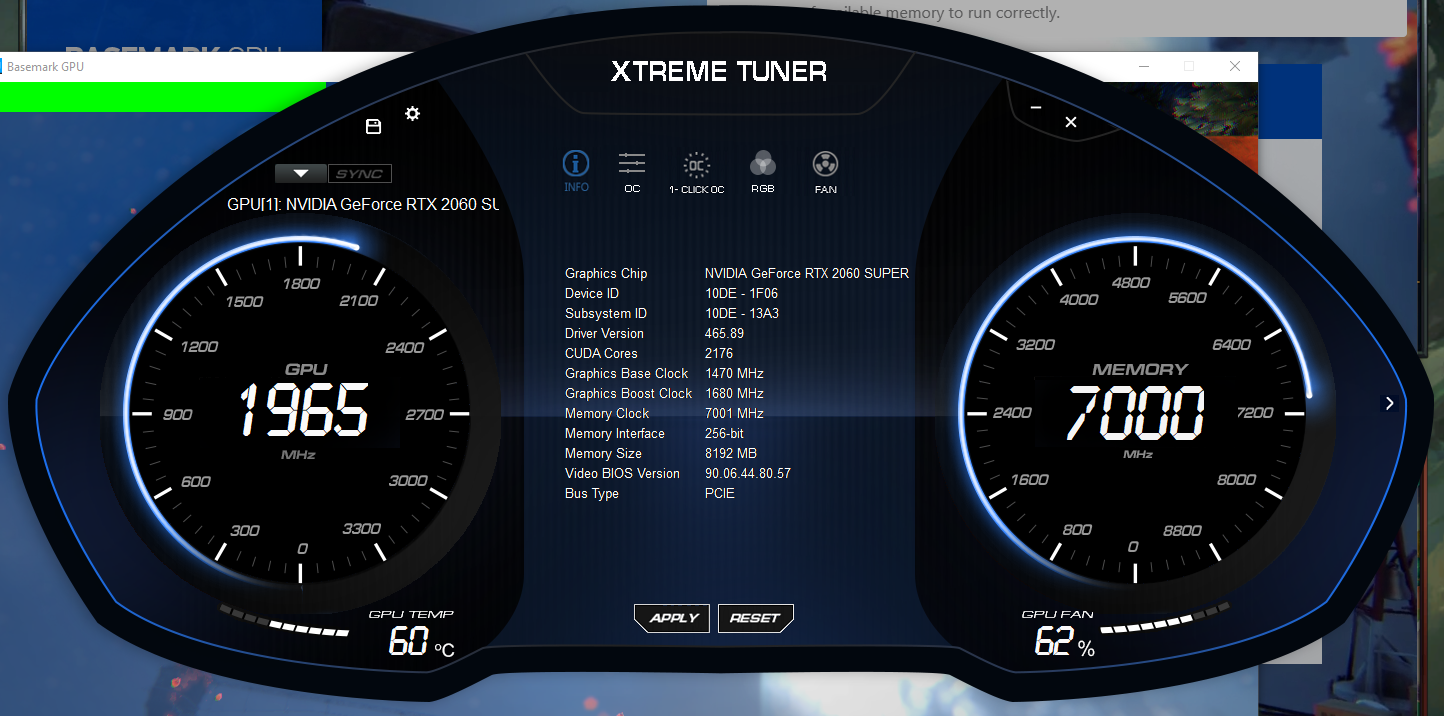Click Bus Type PCIE value

pyautogui.click(x=720, y=493)
